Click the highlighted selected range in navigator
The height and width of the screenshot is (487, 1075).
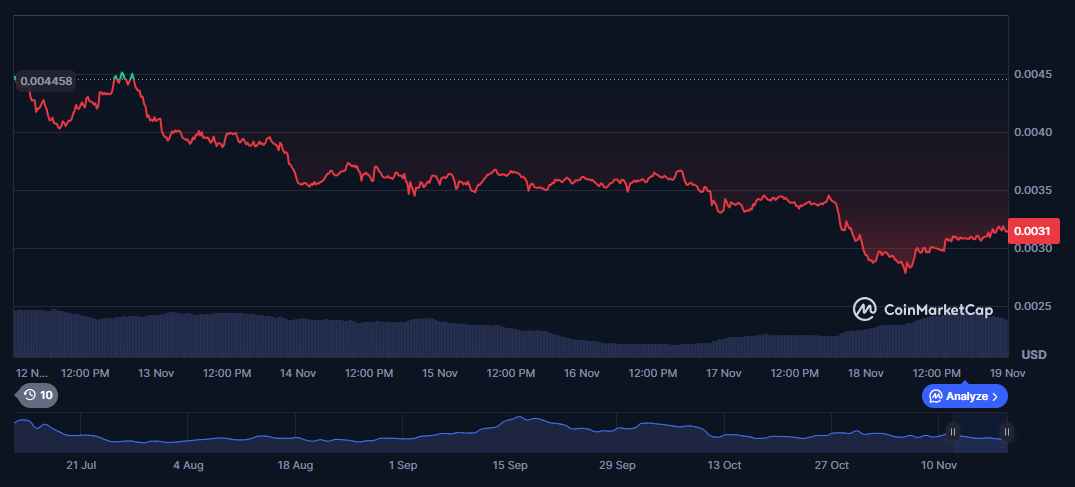(980, 432)
